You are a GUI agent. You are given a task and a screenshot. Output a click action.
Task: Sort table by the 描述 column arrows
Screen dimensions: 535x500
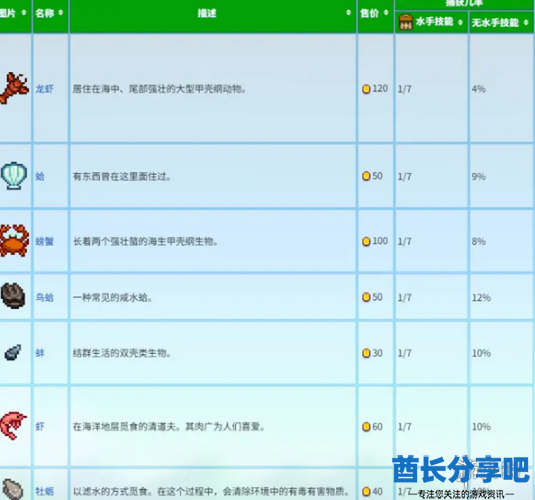tap(348, 13)
